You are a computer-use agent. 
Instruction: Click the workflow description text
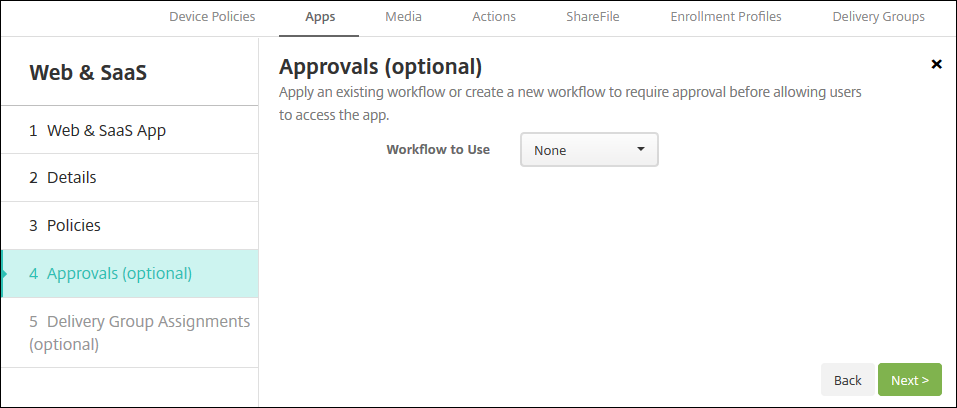[x=570, y=103]
